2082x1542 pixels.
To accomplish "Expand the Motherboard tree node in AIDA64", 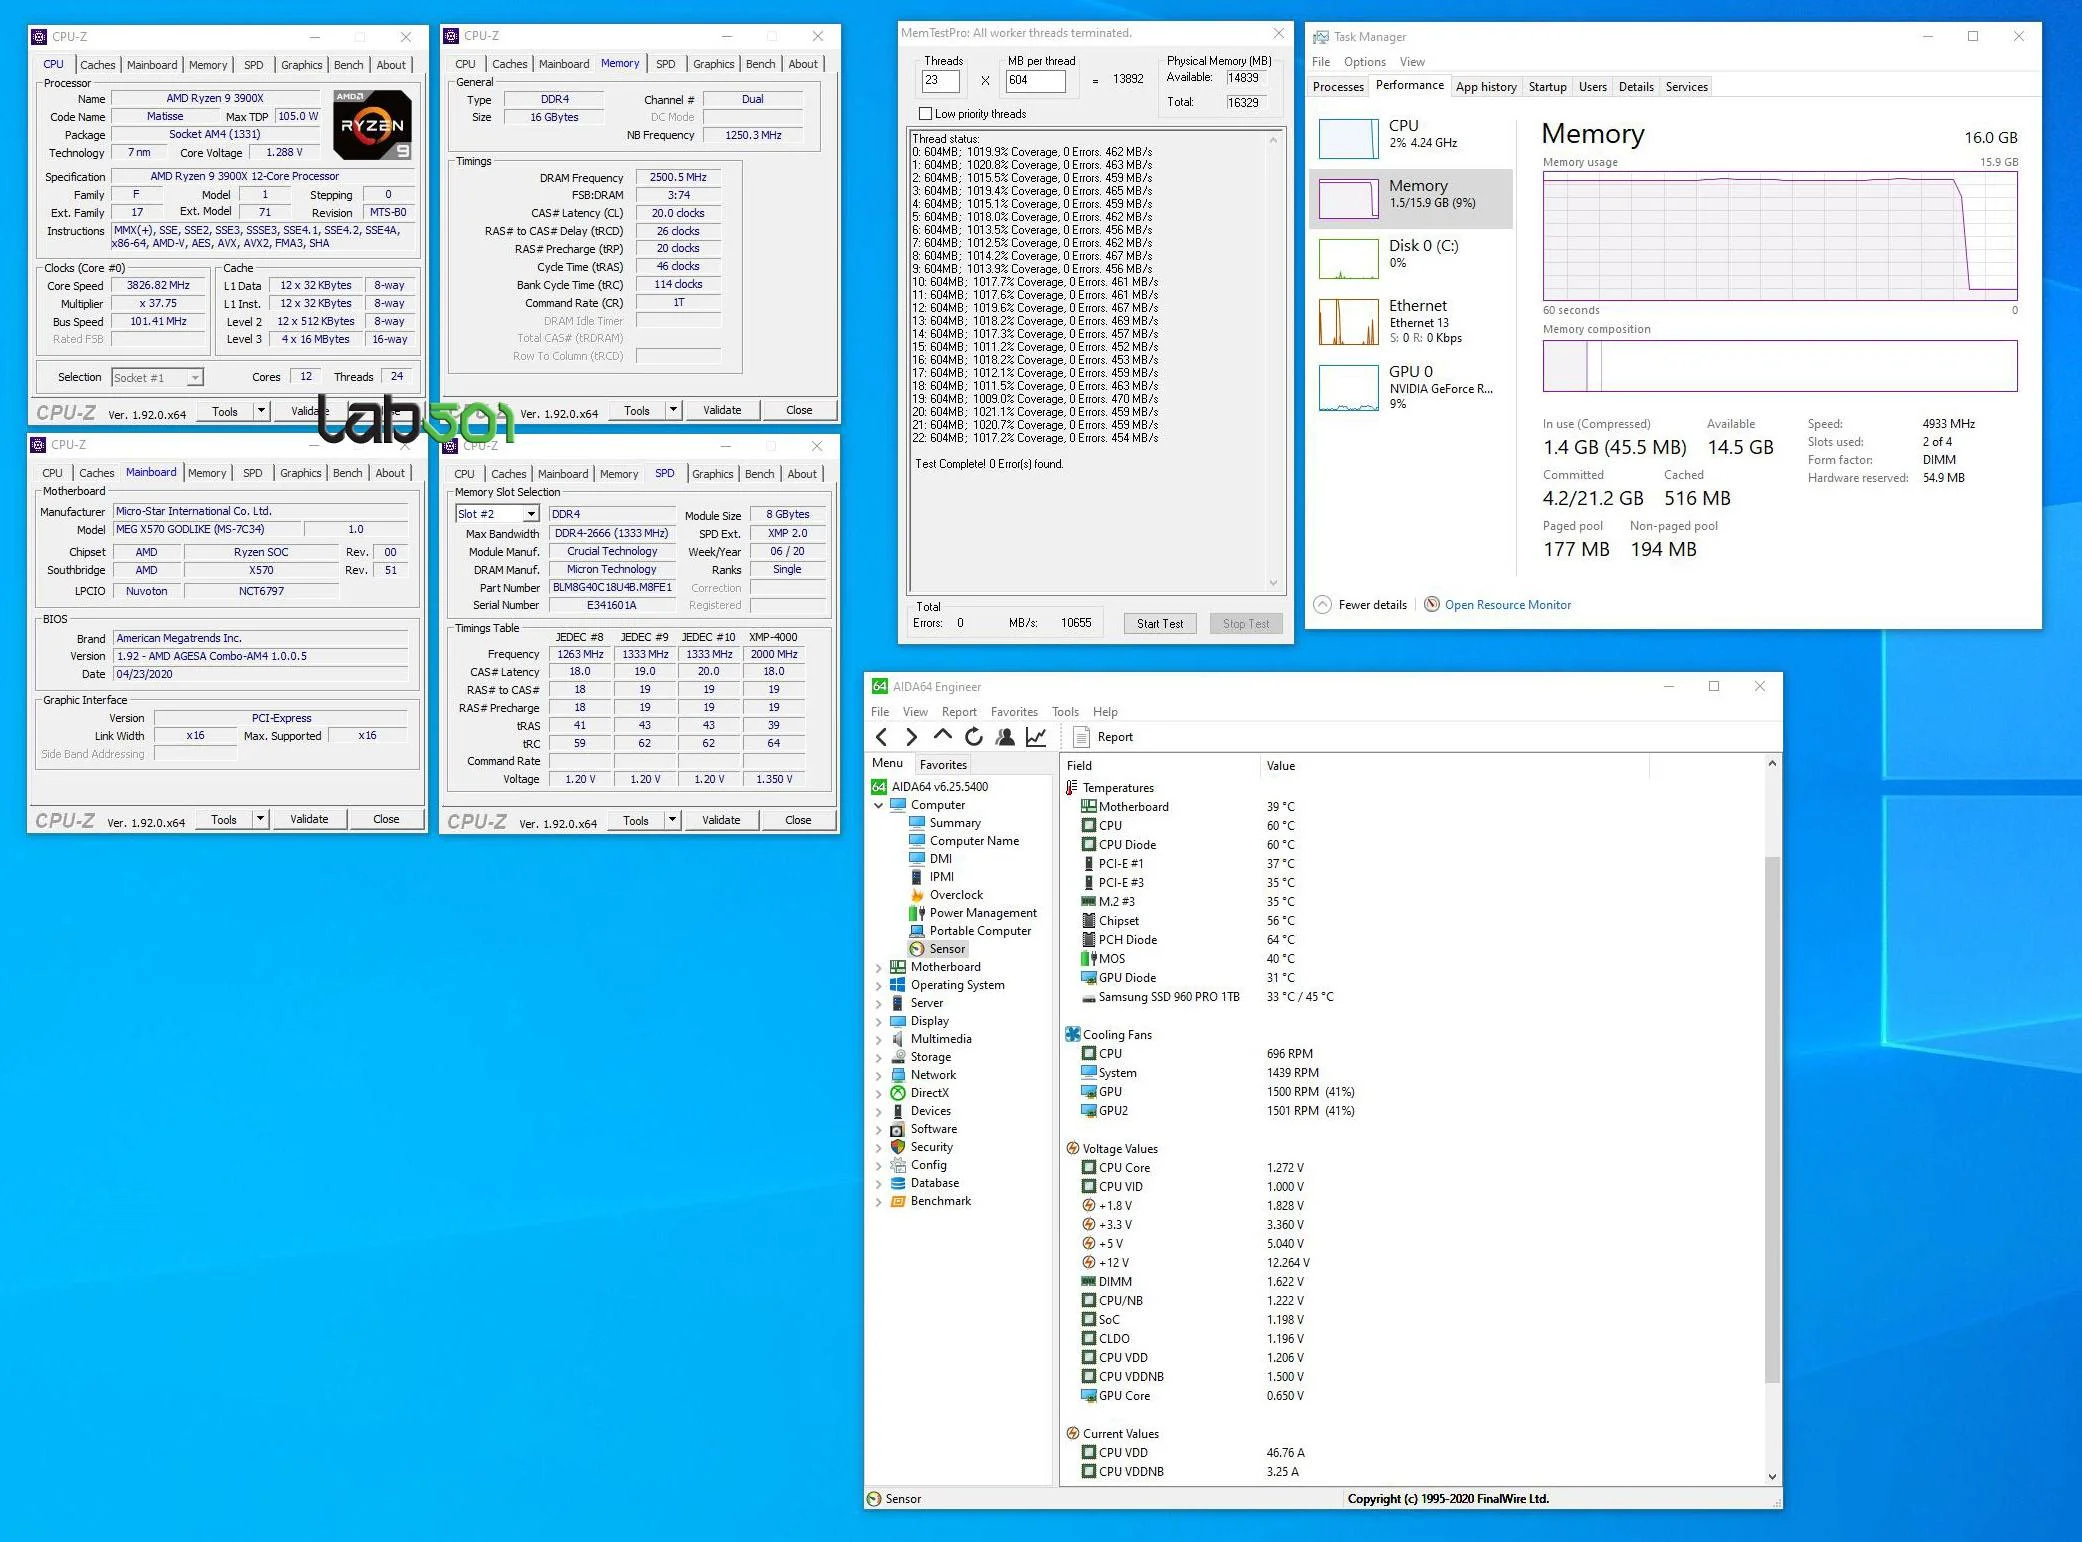I will pos(879,967).
